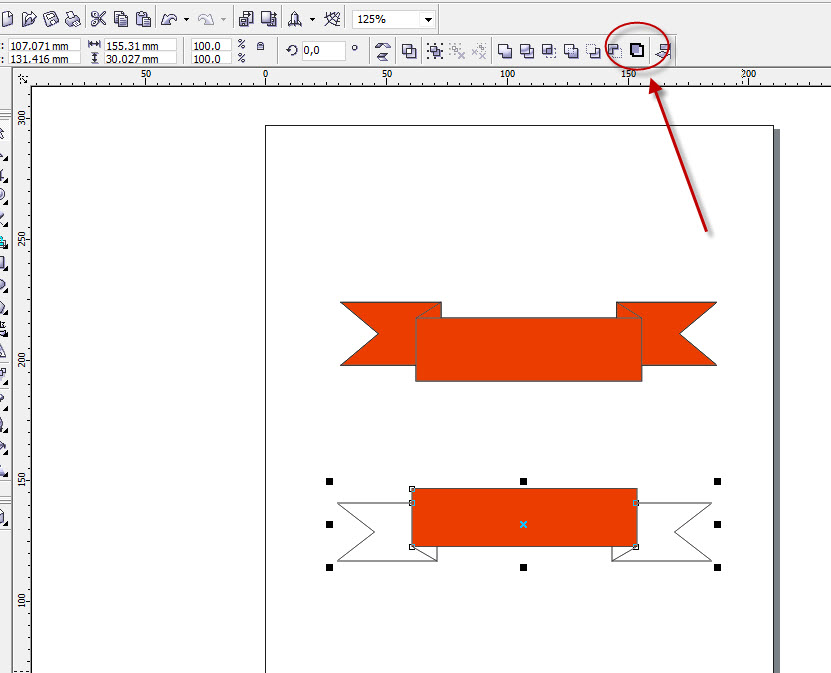Click the Combine objects button
831x673 pixels.
point(409,50)
